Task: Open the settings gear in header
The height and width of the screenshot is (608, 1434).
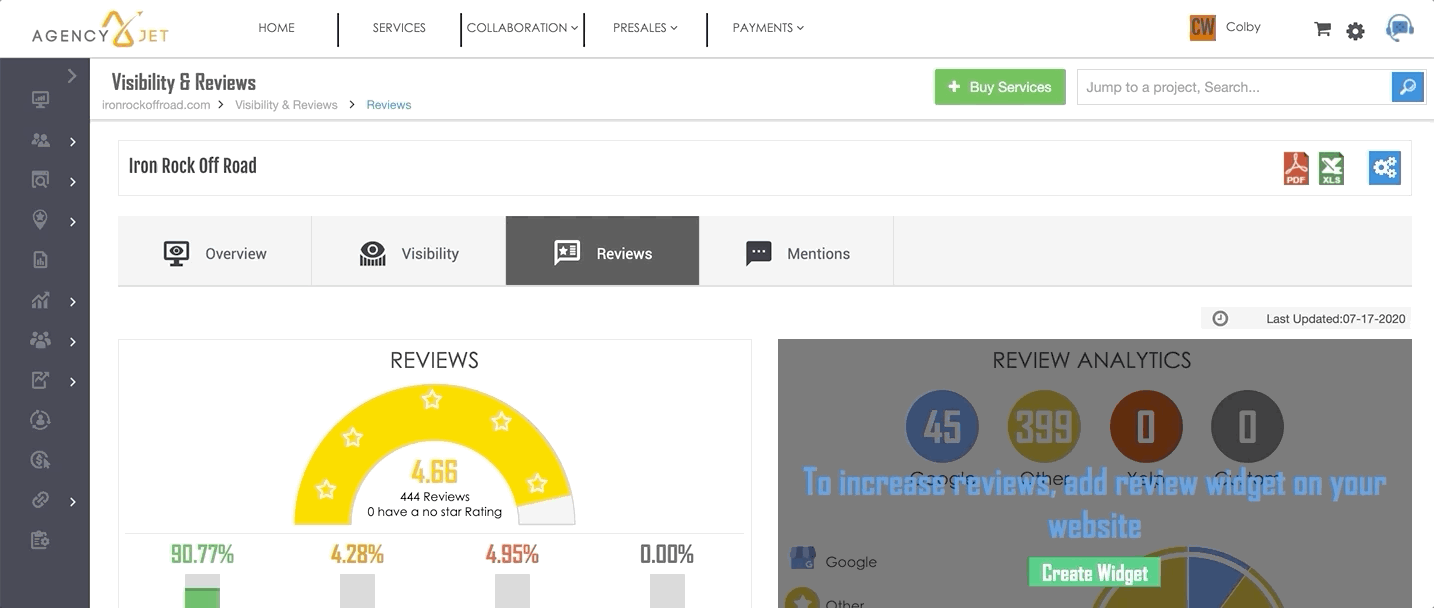Action: coord(1355,31)
